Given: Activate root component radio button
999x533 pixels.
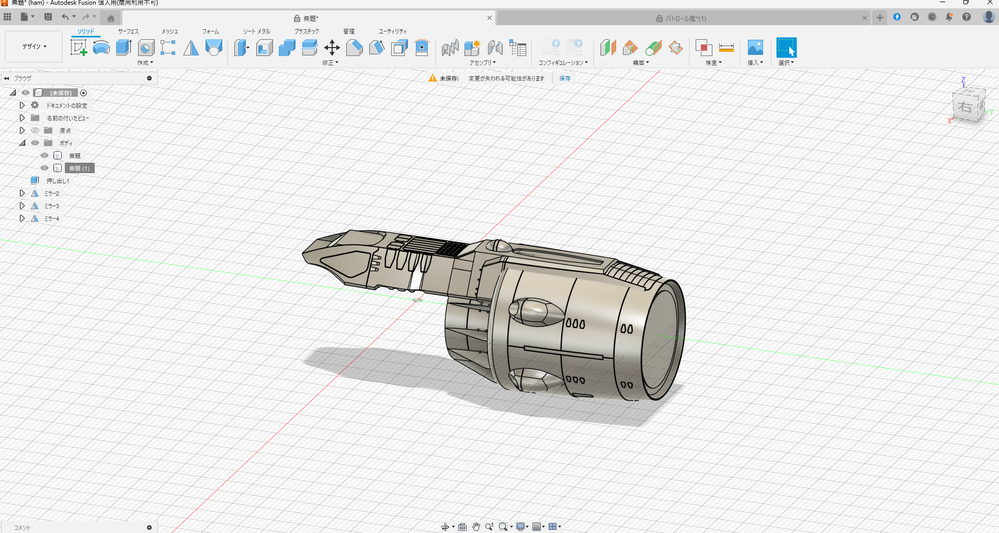Looking at the screenshot, I should (x=83, y=93).
